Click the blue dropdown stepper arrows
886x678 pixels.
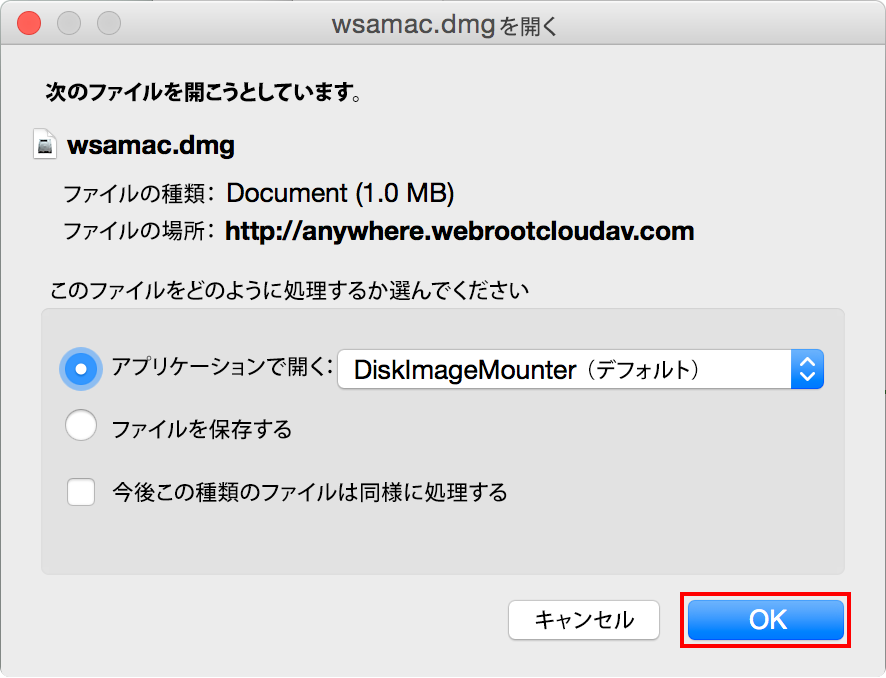tap(807, 370)
